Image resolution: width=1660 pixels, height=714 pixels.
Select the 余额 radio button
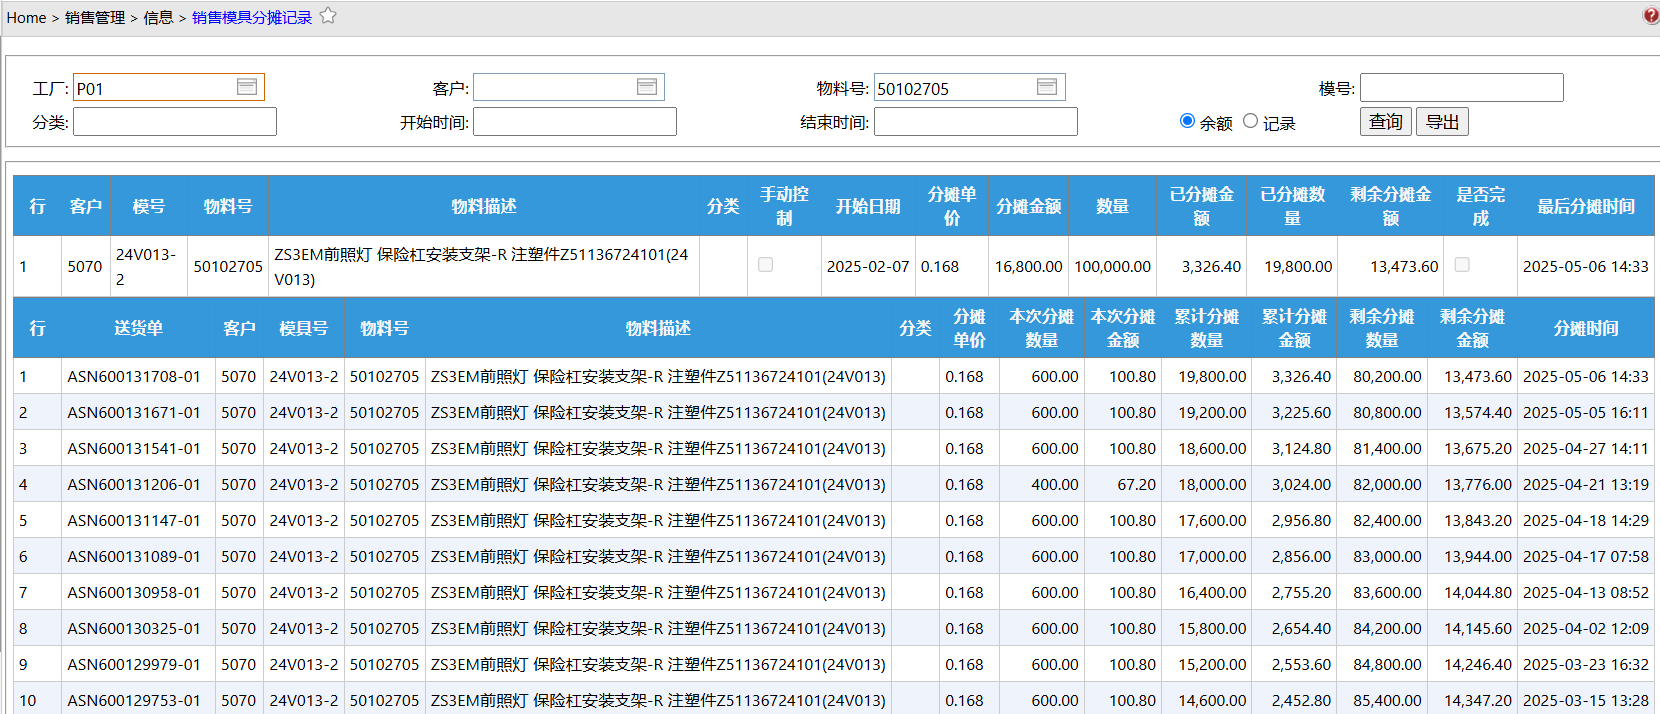1187,121
